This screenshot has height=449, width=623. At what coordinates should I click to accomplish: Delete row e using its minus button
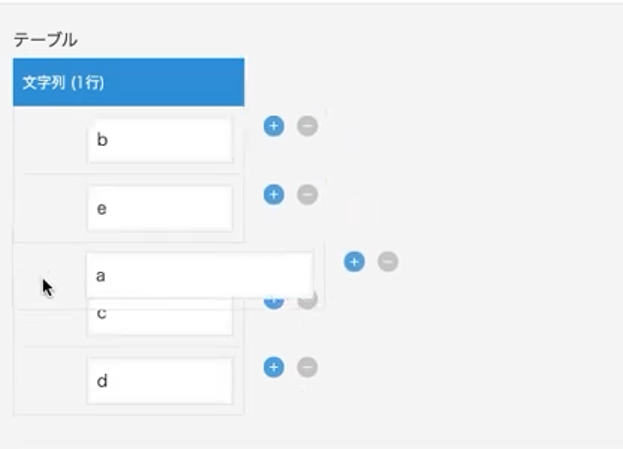[x=308, y=194]
